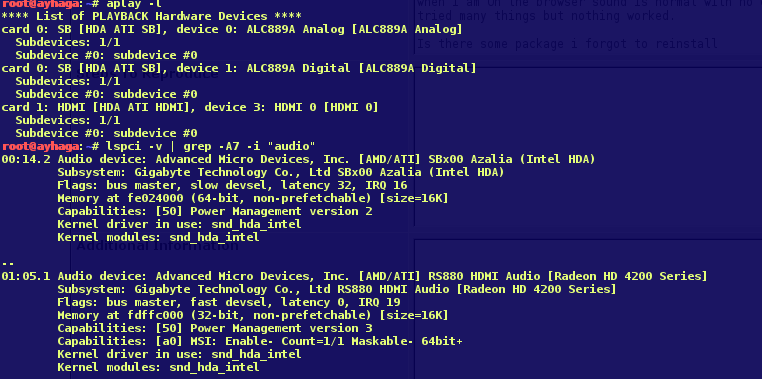Click the 'Memory at fdffc000' line
The width and height of the screenshot is (762, 379).
point(253,315)
